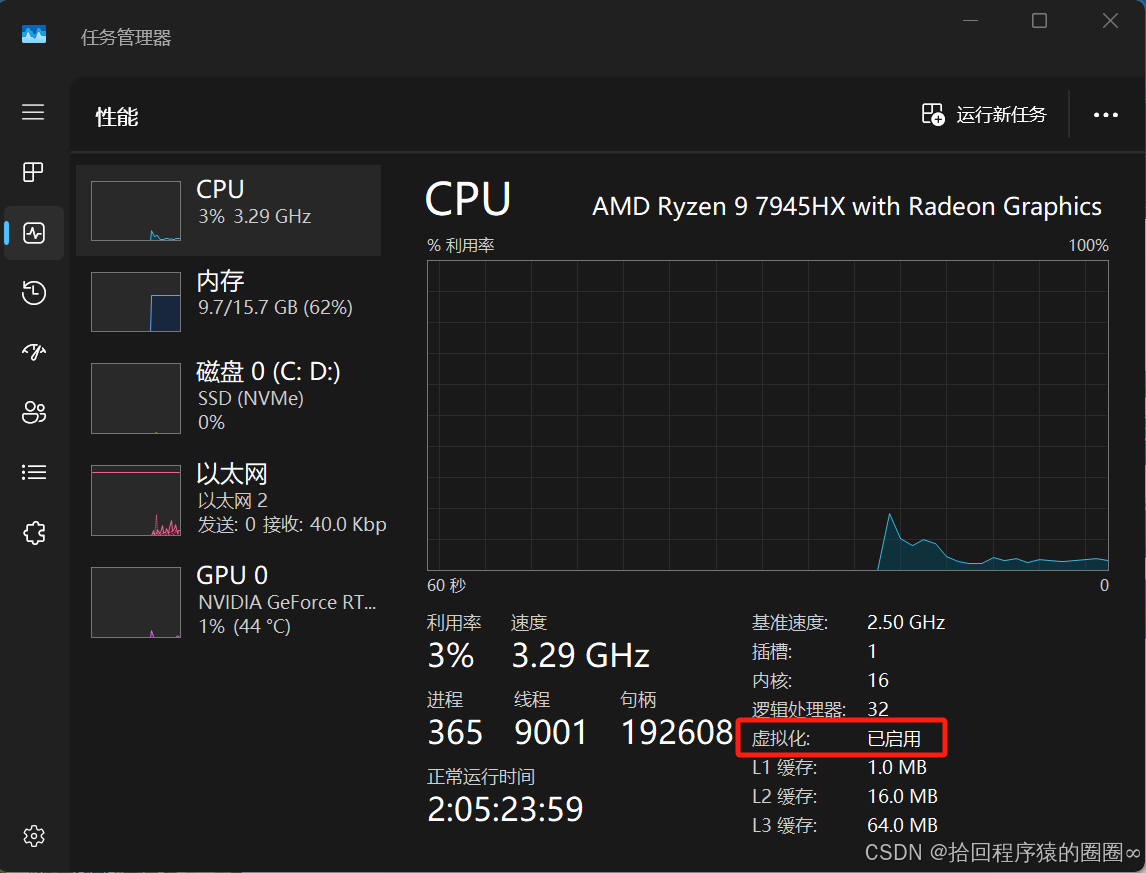Click the 3% utilization value
Image resolution: width=1146 pixels, height=873 pixels.
(x=451, y=655)
